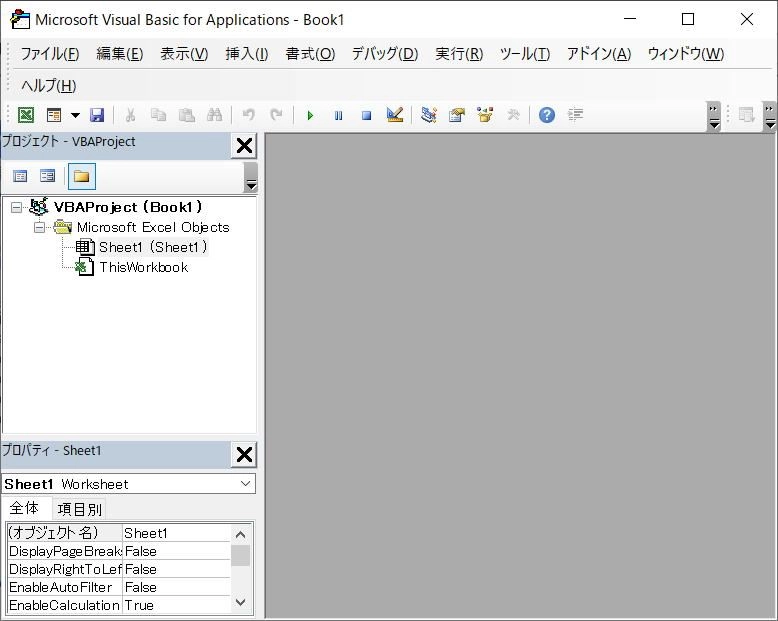Select the Microsoft Excel Objects folder
This screenshot has width=778, height=621.
tap(153, 228)
